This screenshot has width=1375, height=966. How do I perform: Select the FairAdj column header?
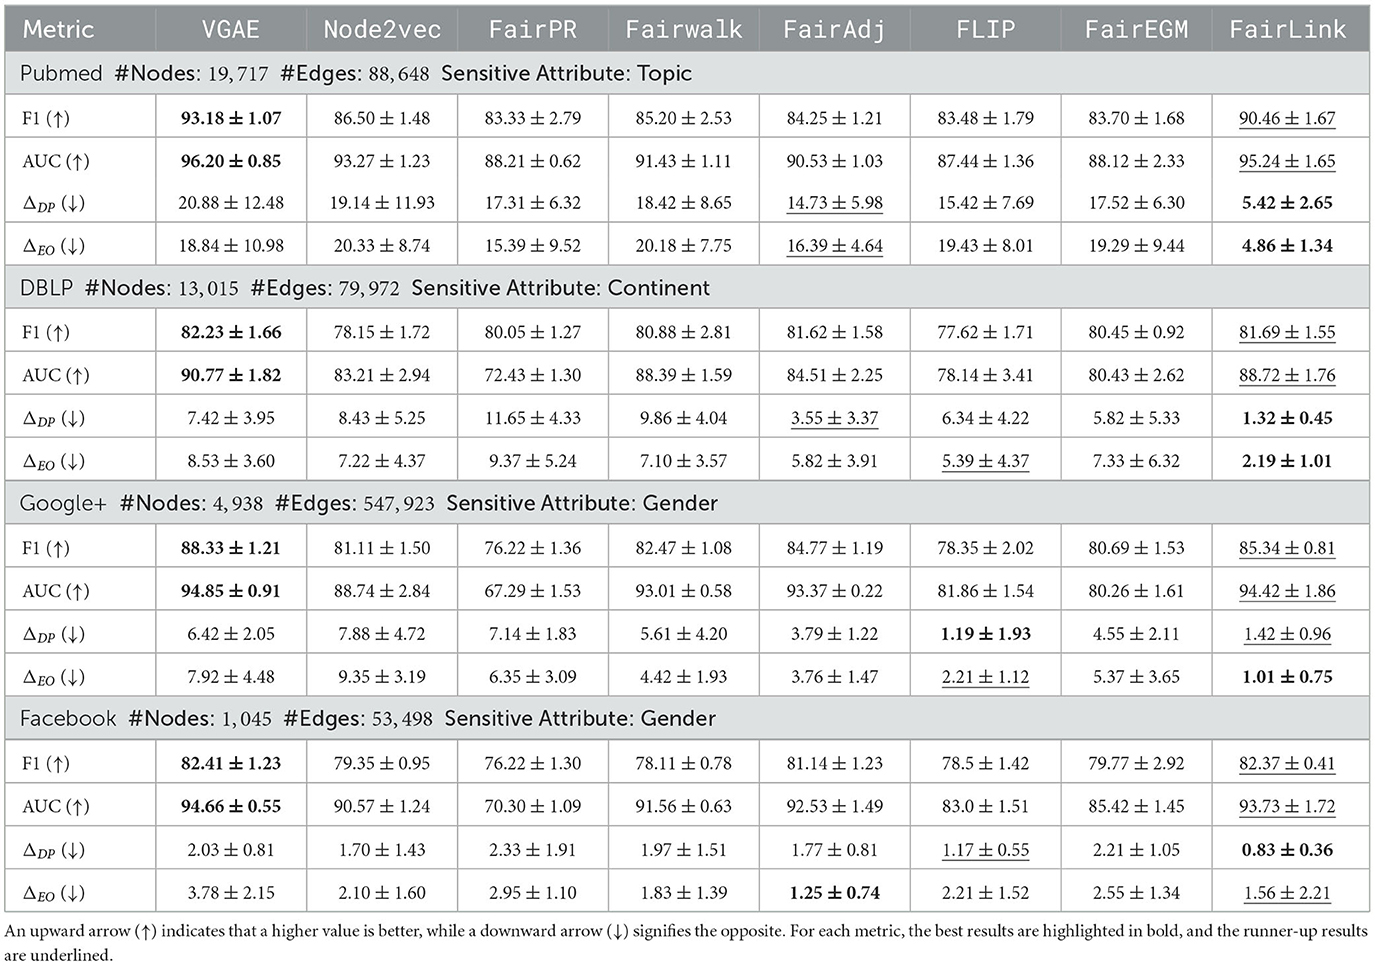point(834,29)
